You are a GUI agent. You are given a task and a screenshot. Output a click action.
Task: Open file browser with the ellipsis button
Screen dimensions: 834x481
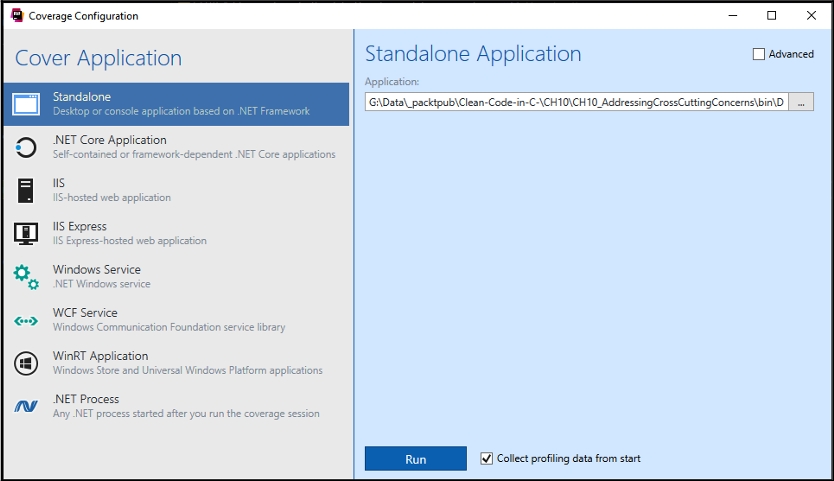coord(801,102)
